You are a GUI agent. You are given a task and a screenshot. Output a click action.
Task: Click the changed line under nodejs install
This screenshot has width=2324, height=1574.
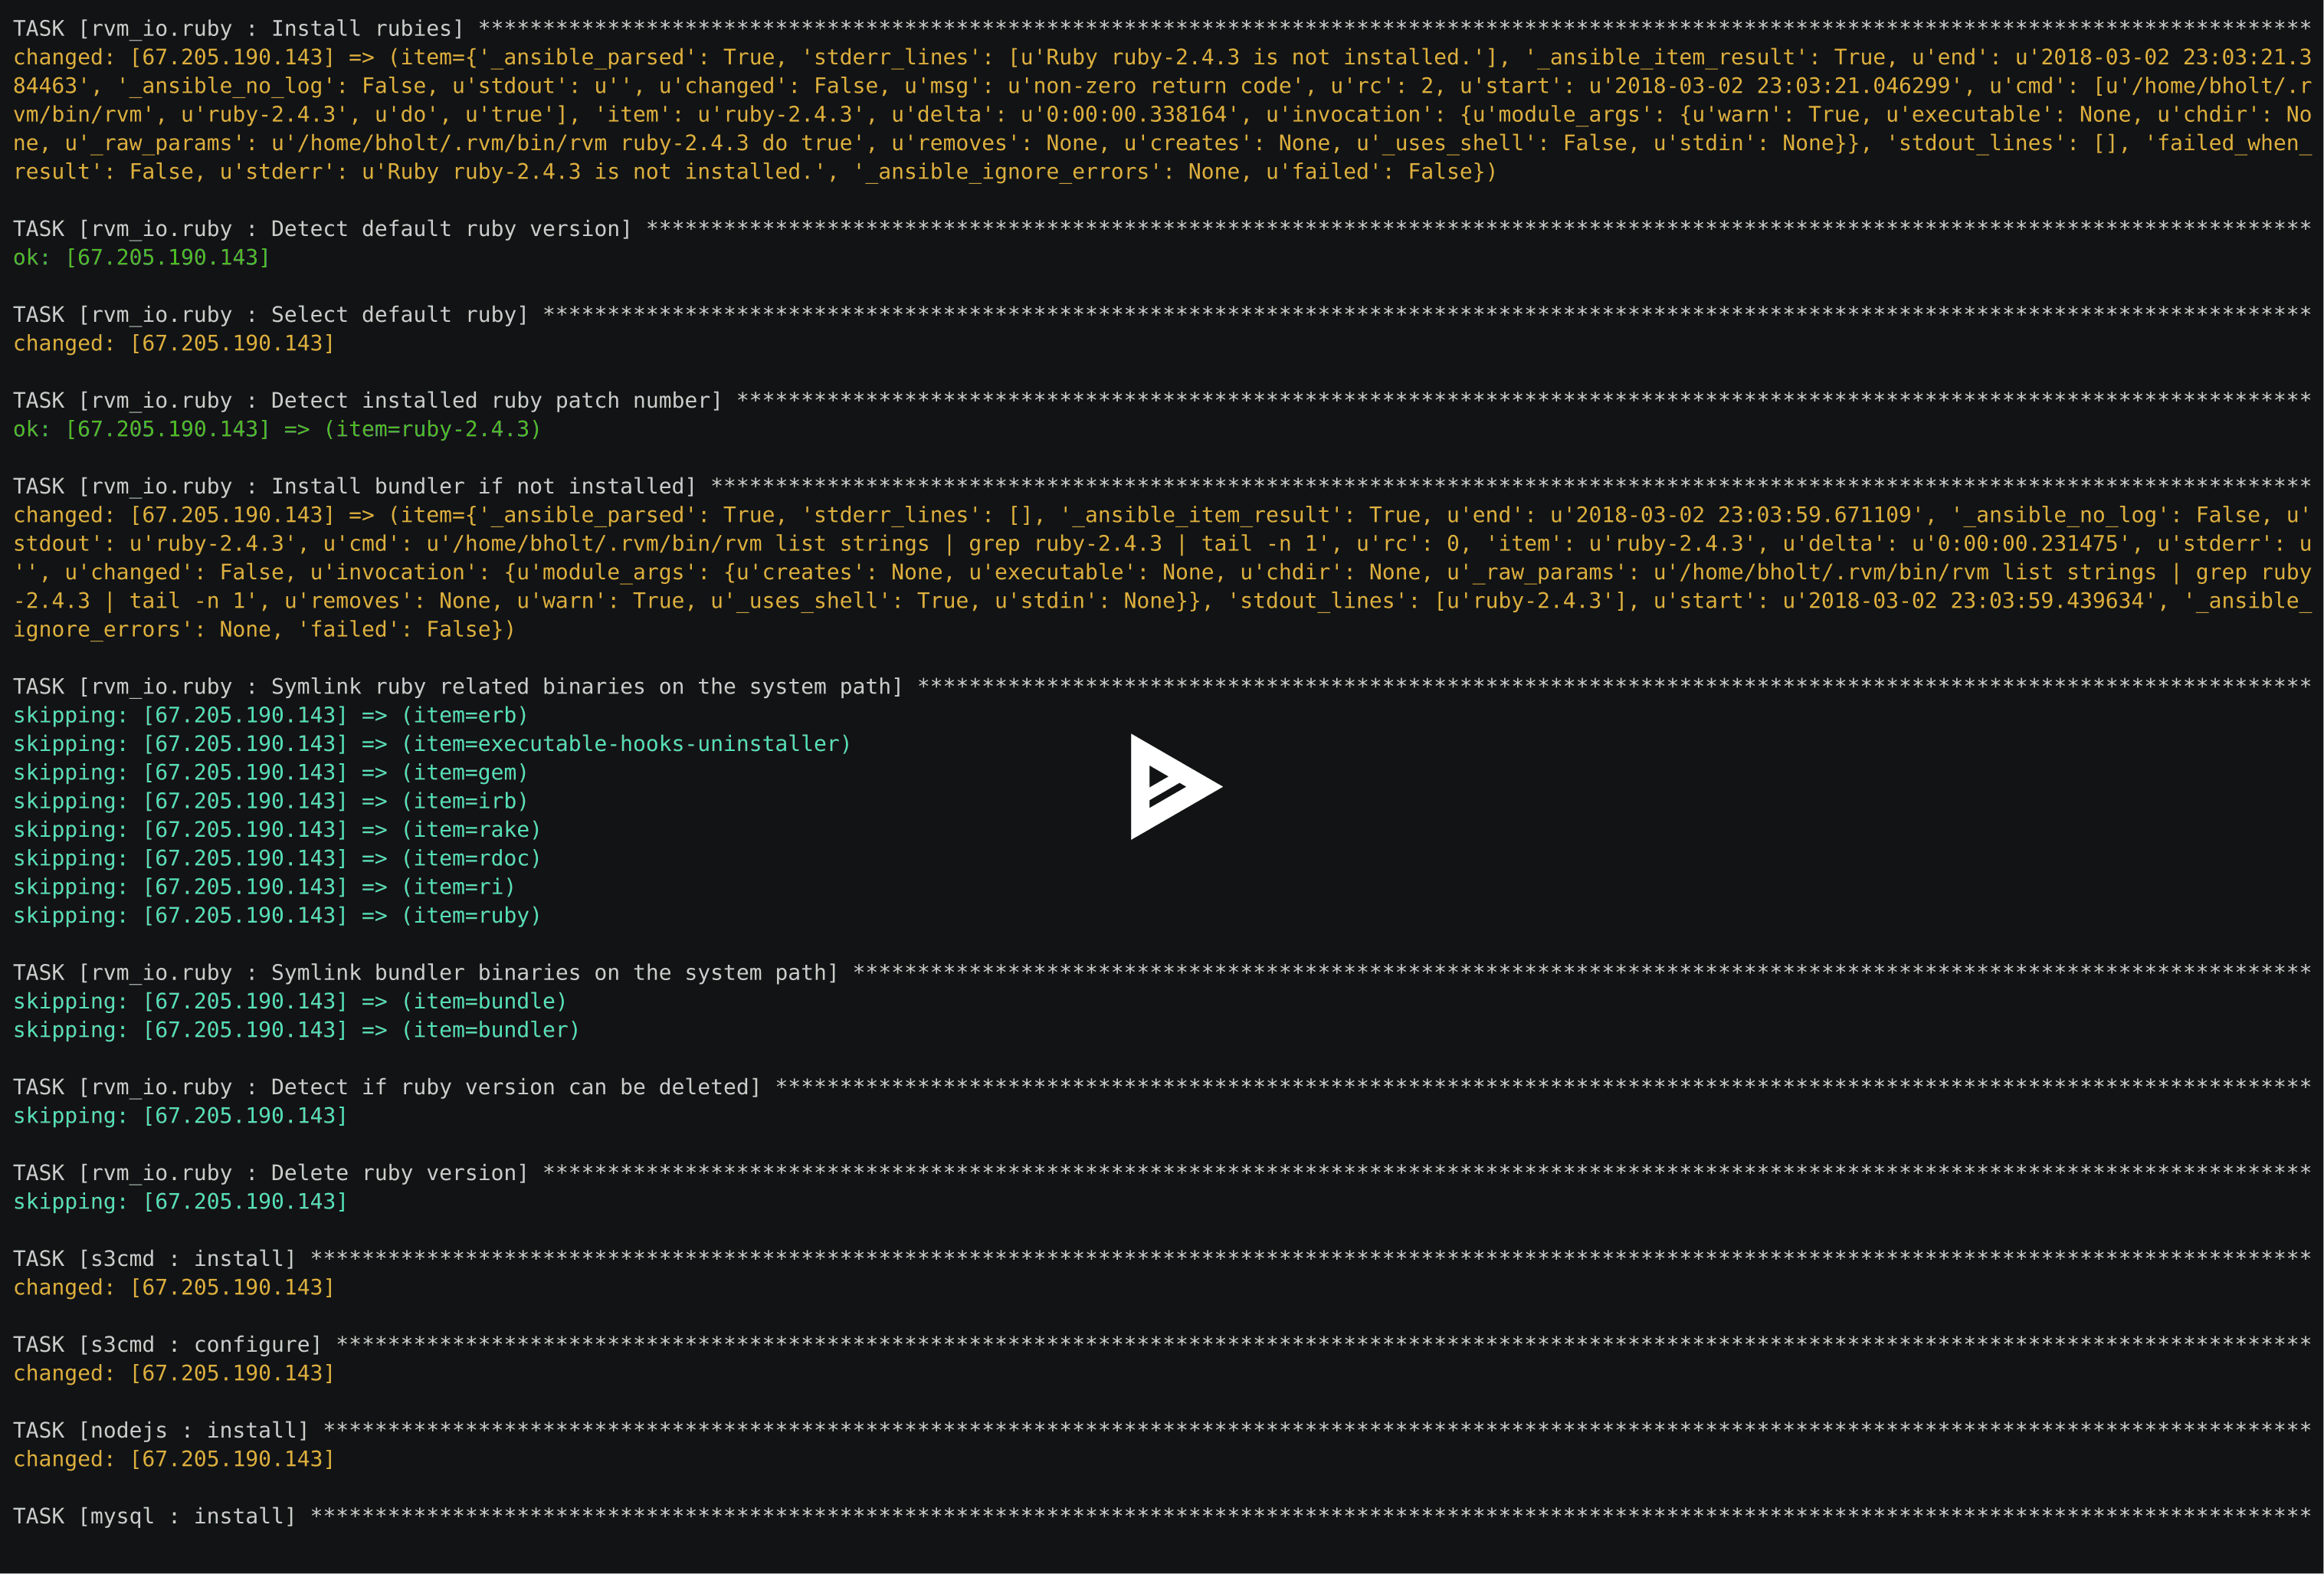click(x=174, y=1459)
